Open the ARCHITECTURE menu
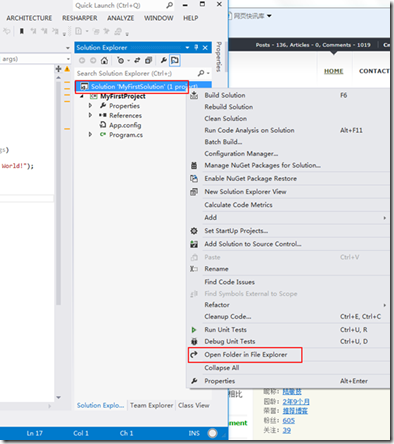Screen dimensions: 394x444 tap(29, 18)
